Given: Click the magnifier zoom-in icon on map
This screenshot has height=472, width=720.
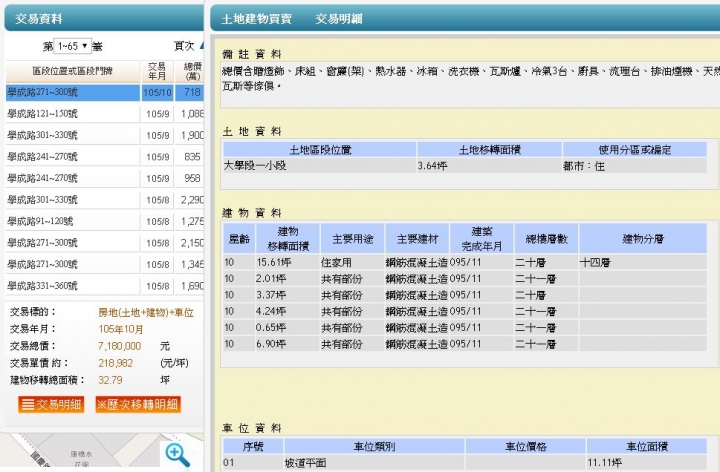Looking at the screenshot, I should pos(177,454).
